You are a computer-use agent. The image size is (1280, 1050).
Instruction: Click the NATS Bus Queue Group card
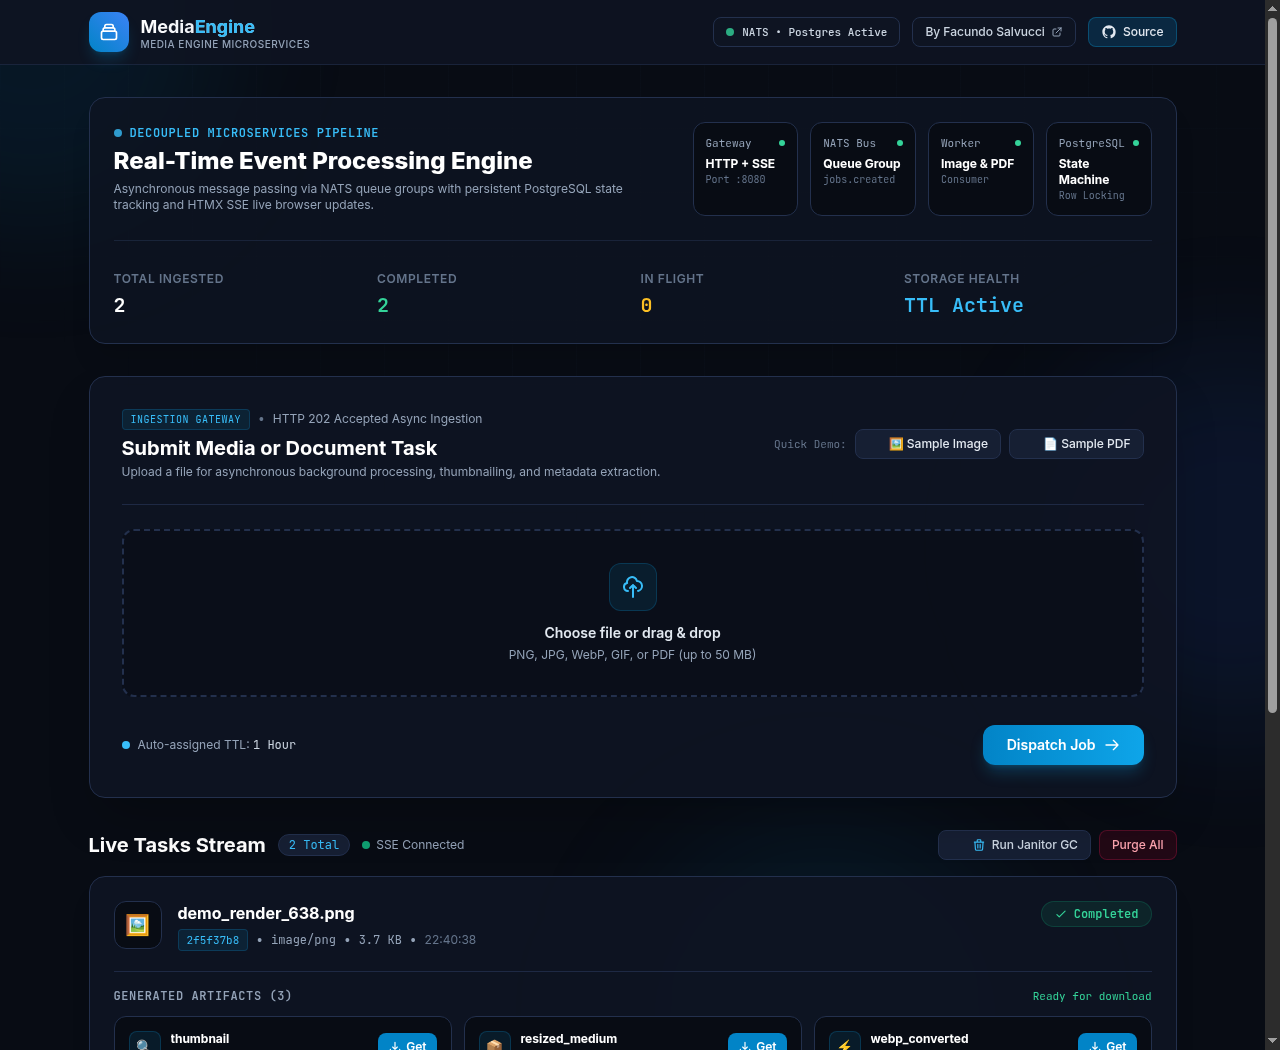tap(863, 169)
